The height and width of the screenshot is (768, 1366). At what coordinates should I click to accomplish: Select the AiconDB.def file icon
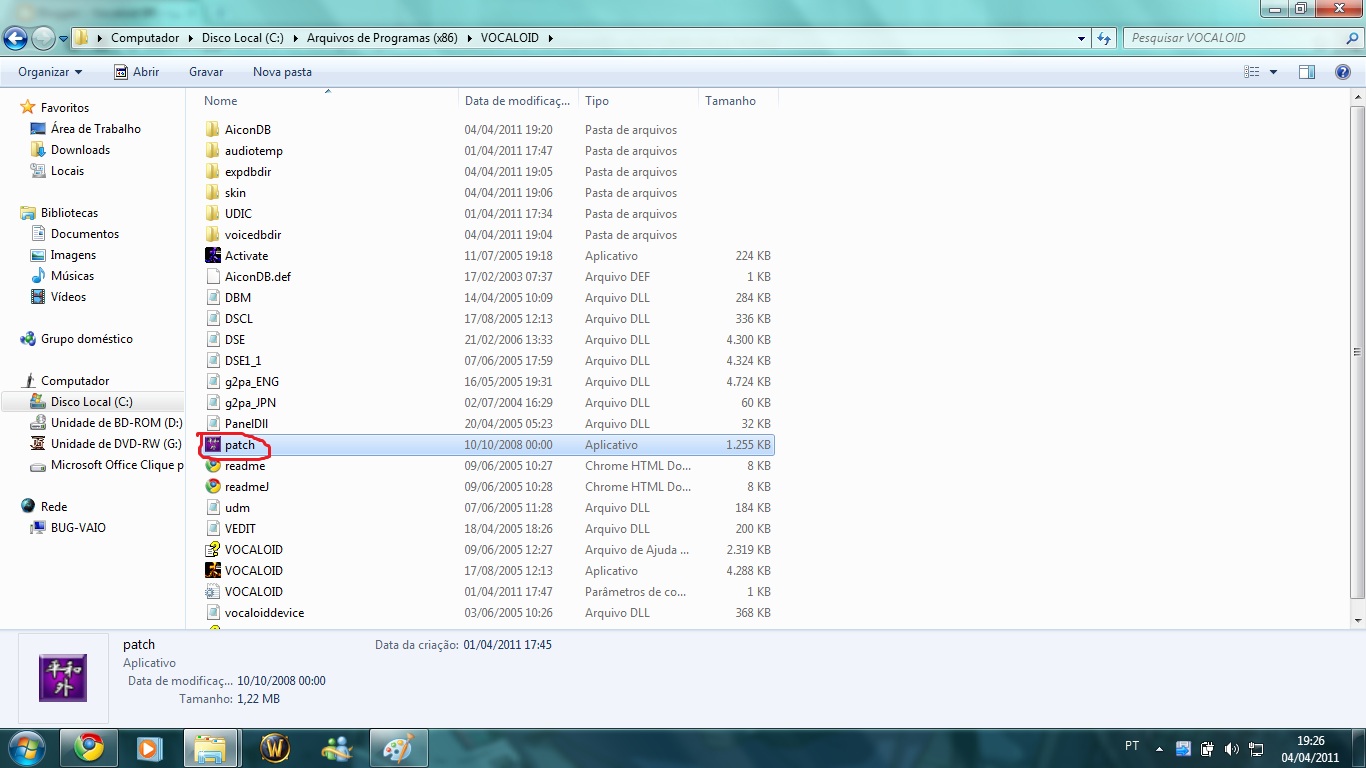tap(212, 277)
